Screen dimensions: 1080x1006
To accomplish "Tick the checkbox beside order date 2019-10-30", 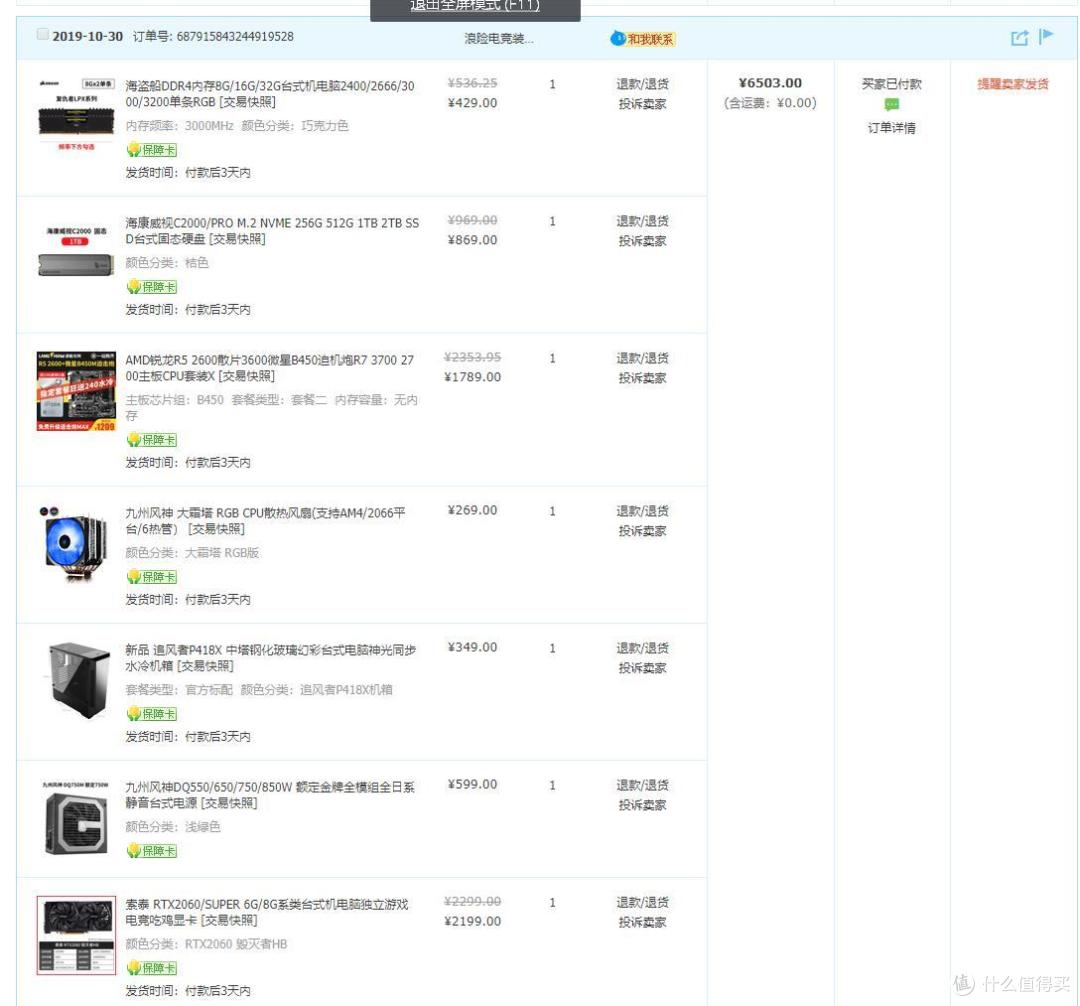I will (x=43, y=34).
